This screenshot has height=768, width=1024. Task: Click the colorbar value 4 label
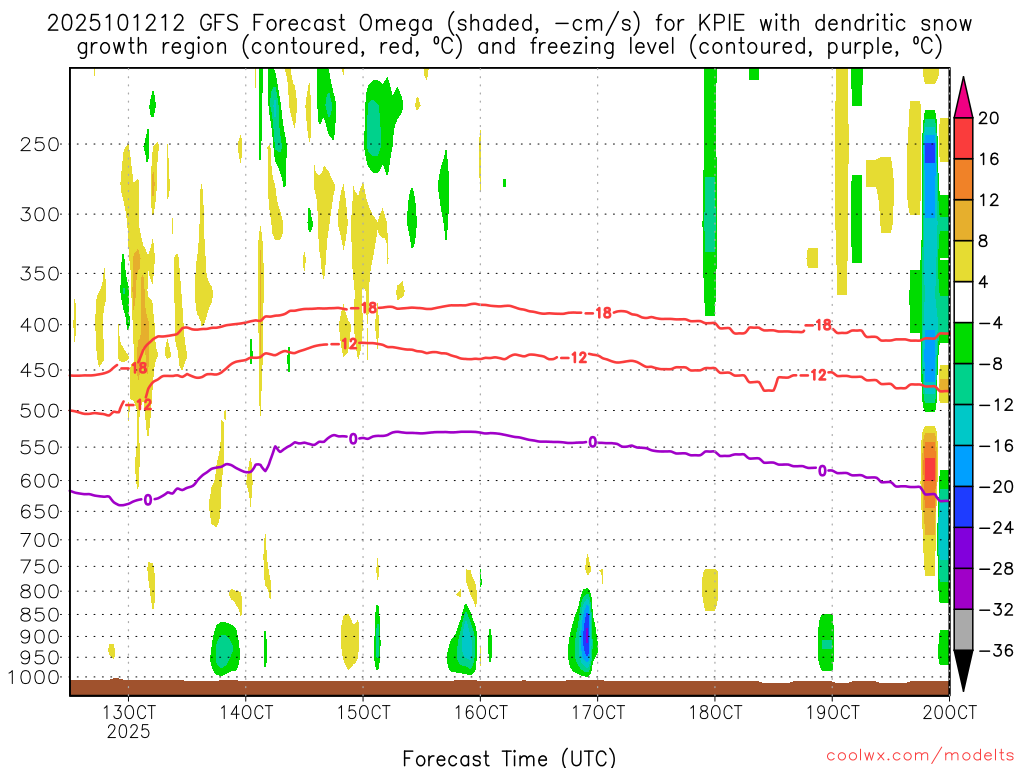click(983, 282)
